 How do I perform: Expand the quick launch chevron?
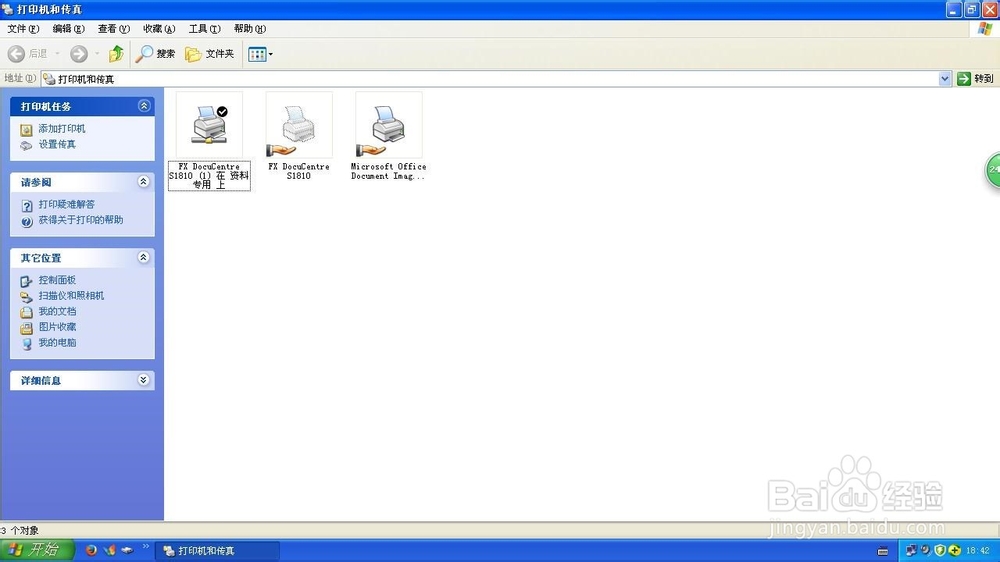[145, 547]
